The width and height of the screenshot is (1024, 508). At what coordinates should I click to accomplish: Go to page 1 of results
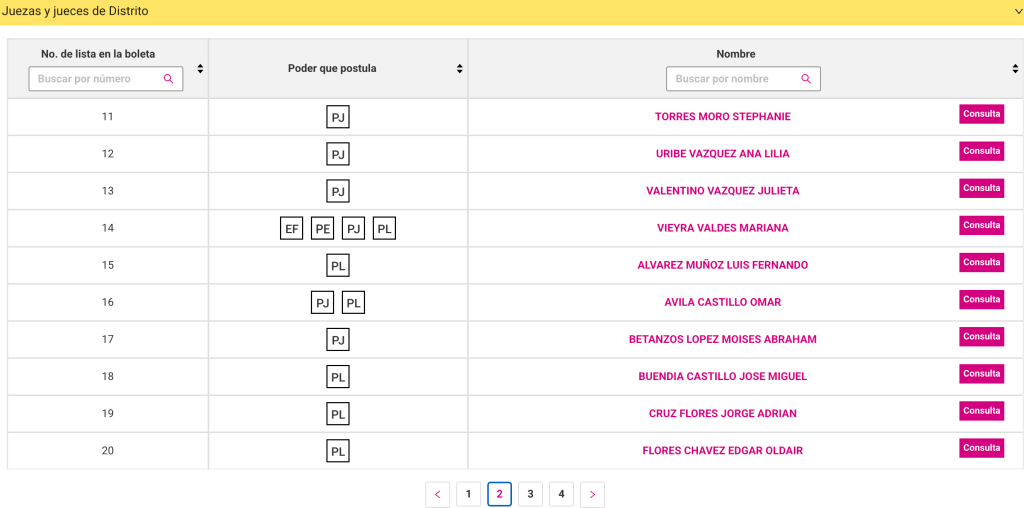(x=468, y=494)
